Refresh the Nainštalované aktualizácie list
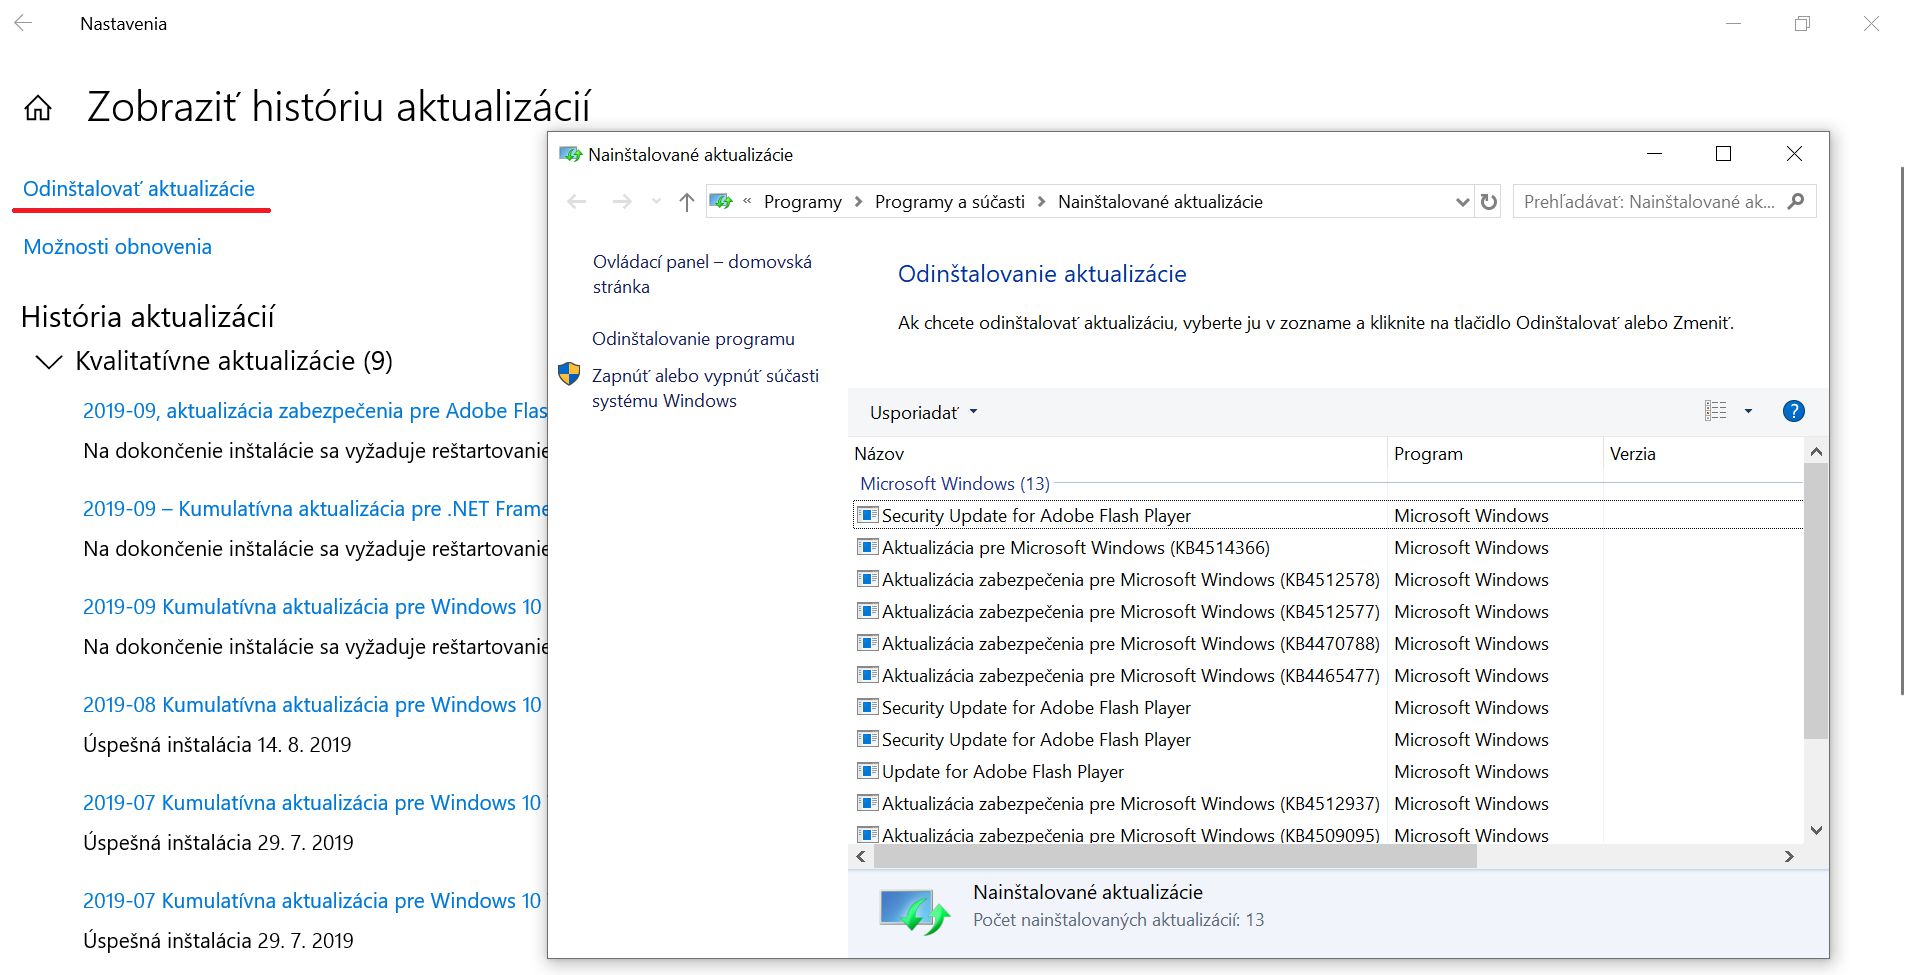This screenshot has width=1907, height=975. 1489,202
